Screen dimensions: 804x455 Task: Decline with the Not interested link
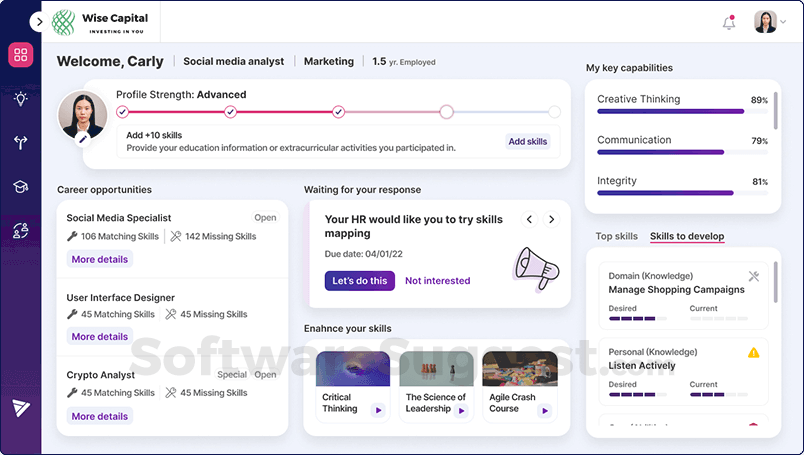(x=437, y=281)
